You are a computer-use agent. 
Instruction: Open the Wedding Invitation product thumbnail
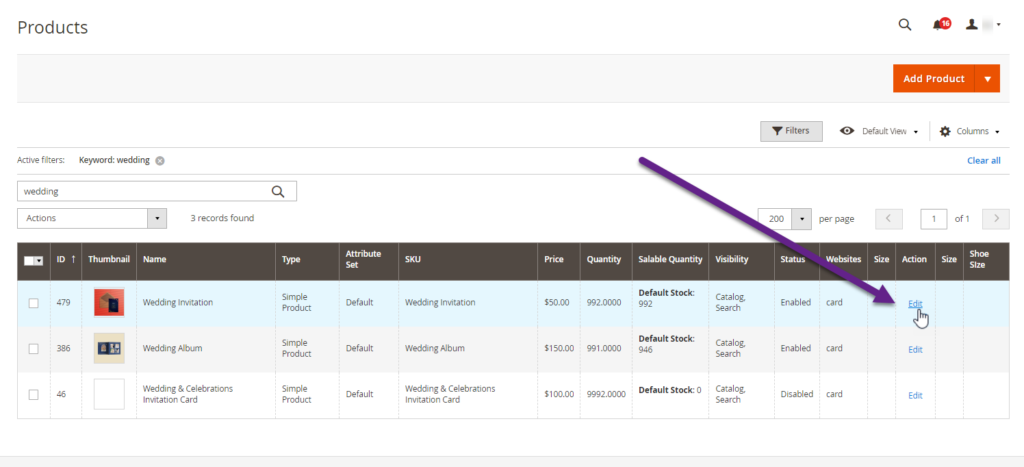click(109, 302)
